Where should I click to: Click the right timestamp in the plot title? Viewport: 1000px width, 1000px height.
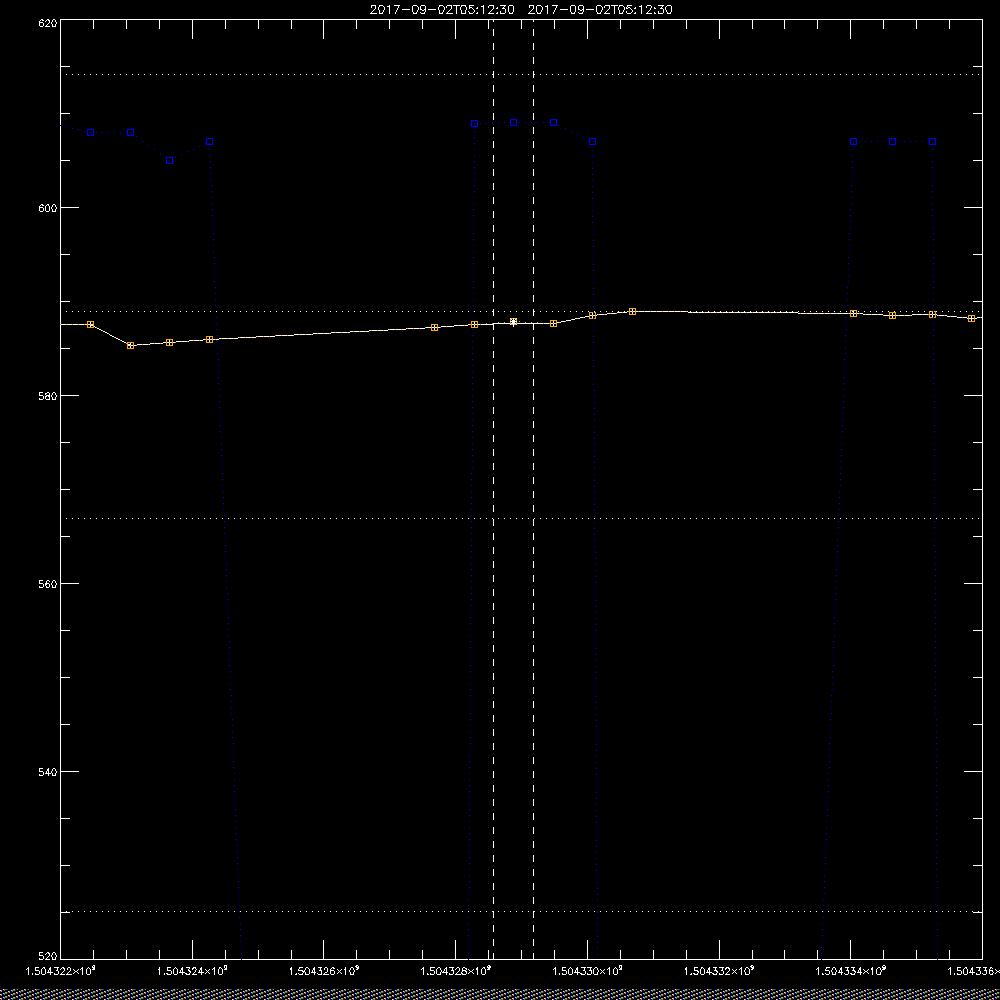tap(600, 10)
